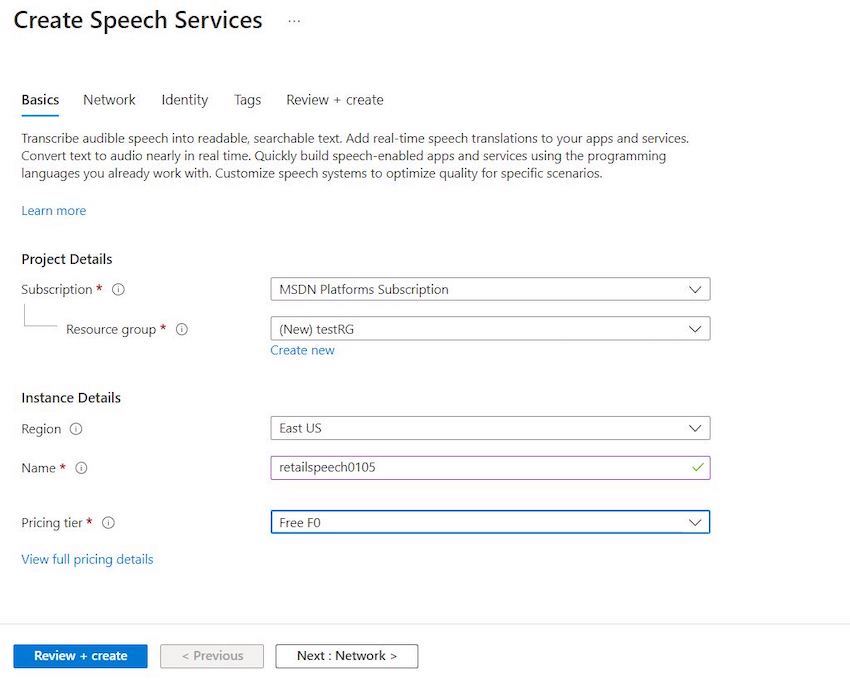The width and height of the screenshot is (850, 680).
Task: Select the Tags tab
Action: pyautogui.click(x=247, y=99)
